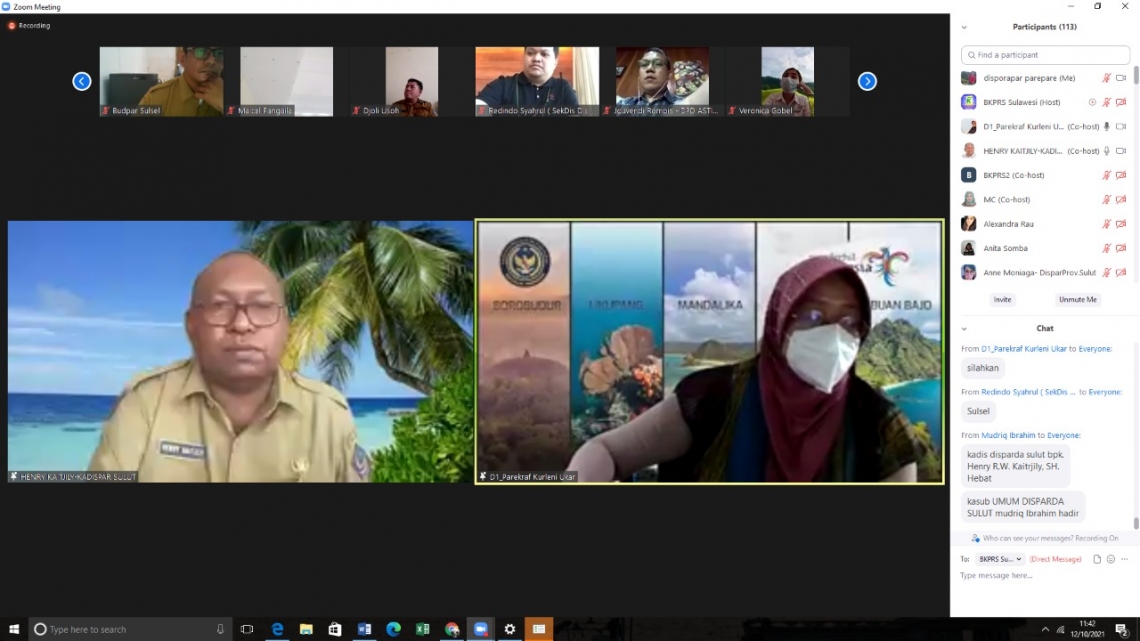Open Excel from taskbar
1140x641 pixels.
point(422,629)
